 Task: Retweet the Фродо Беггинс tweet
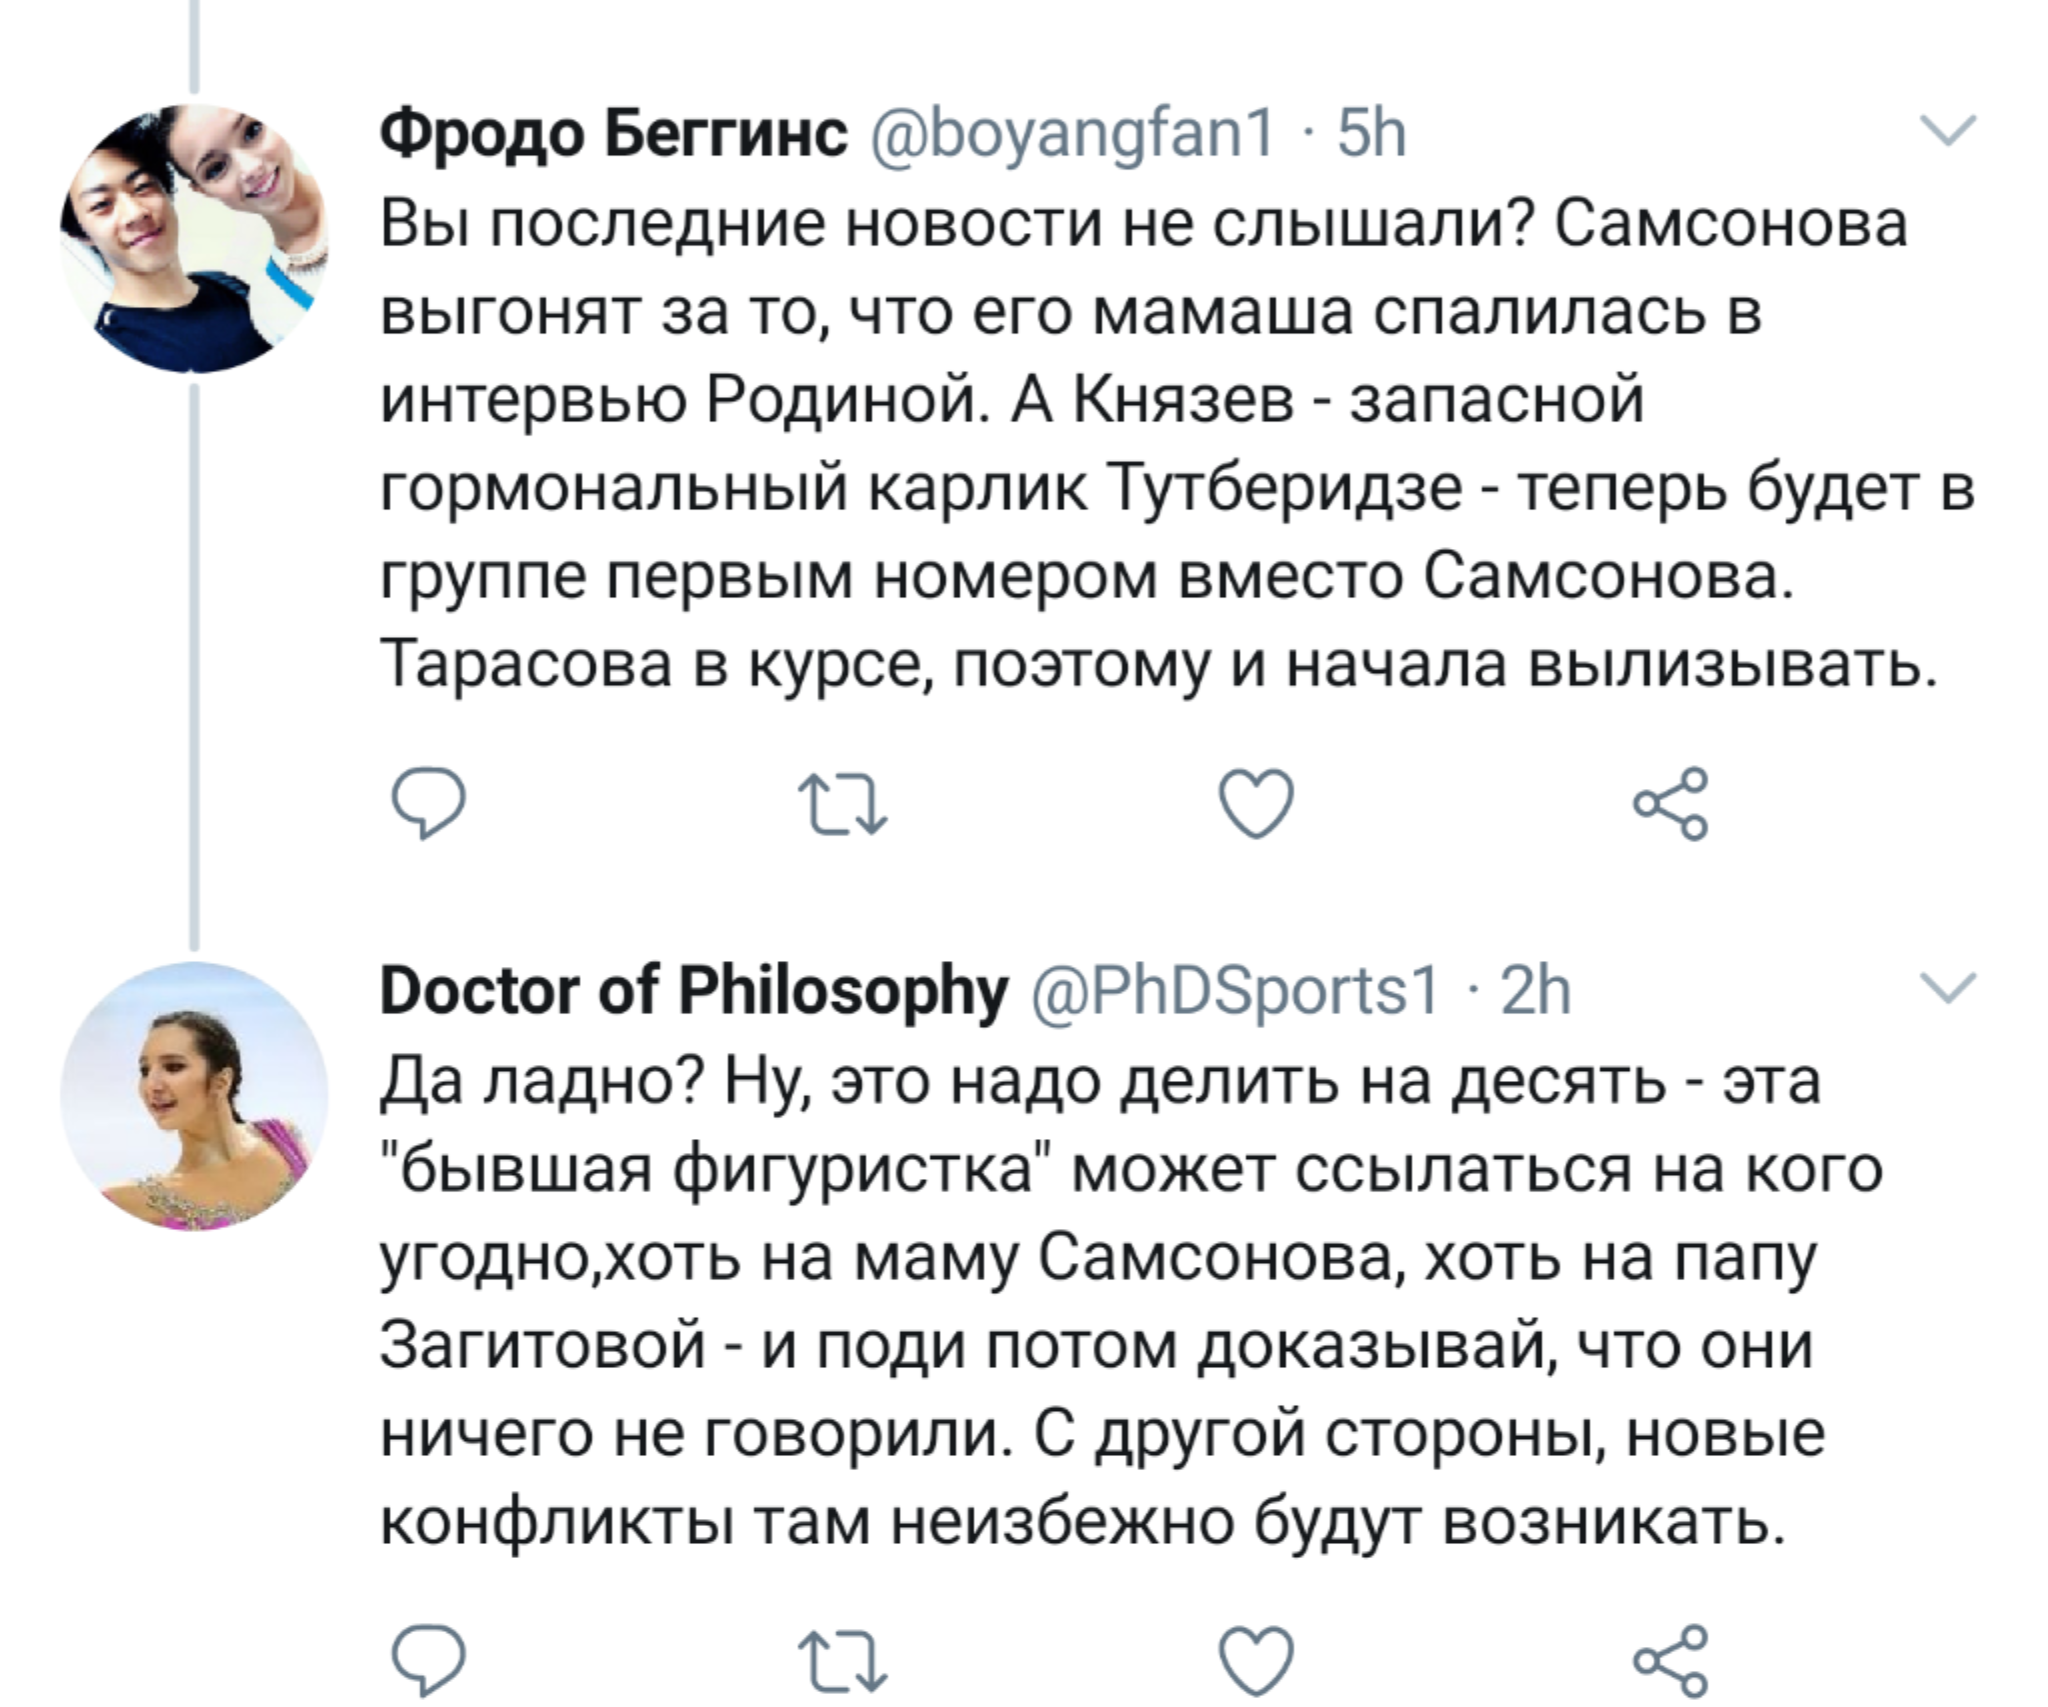[x=841, y=805]
